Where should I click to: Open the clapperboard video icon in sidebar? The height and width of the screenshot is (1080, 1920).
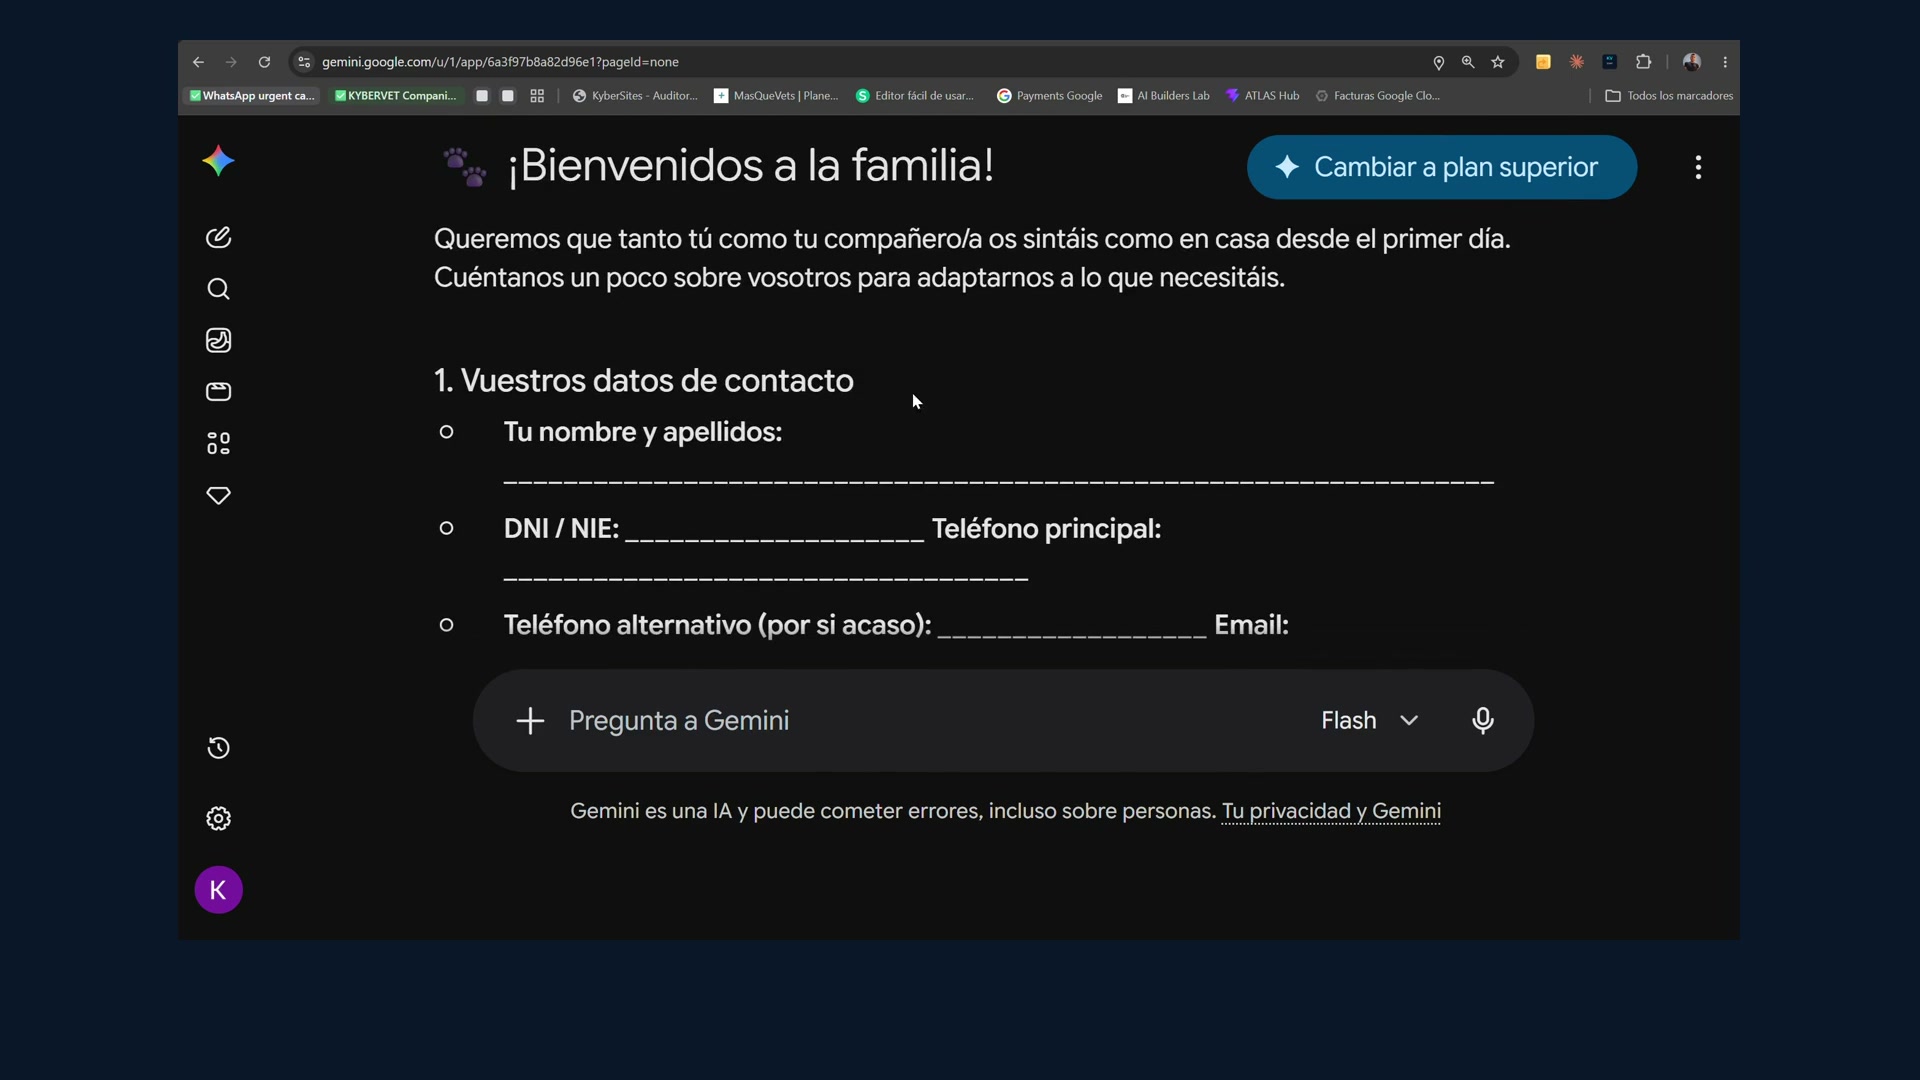[x=218, y=392]
